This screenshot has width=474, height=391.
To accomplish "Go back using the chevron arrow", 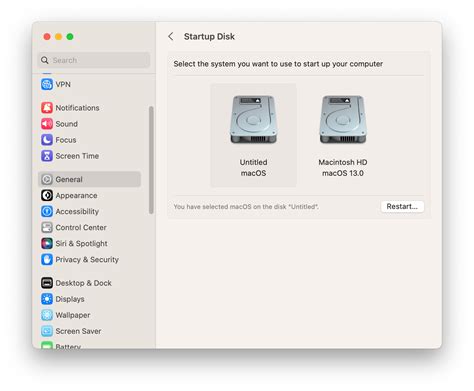I will click(x=171, y=36).
